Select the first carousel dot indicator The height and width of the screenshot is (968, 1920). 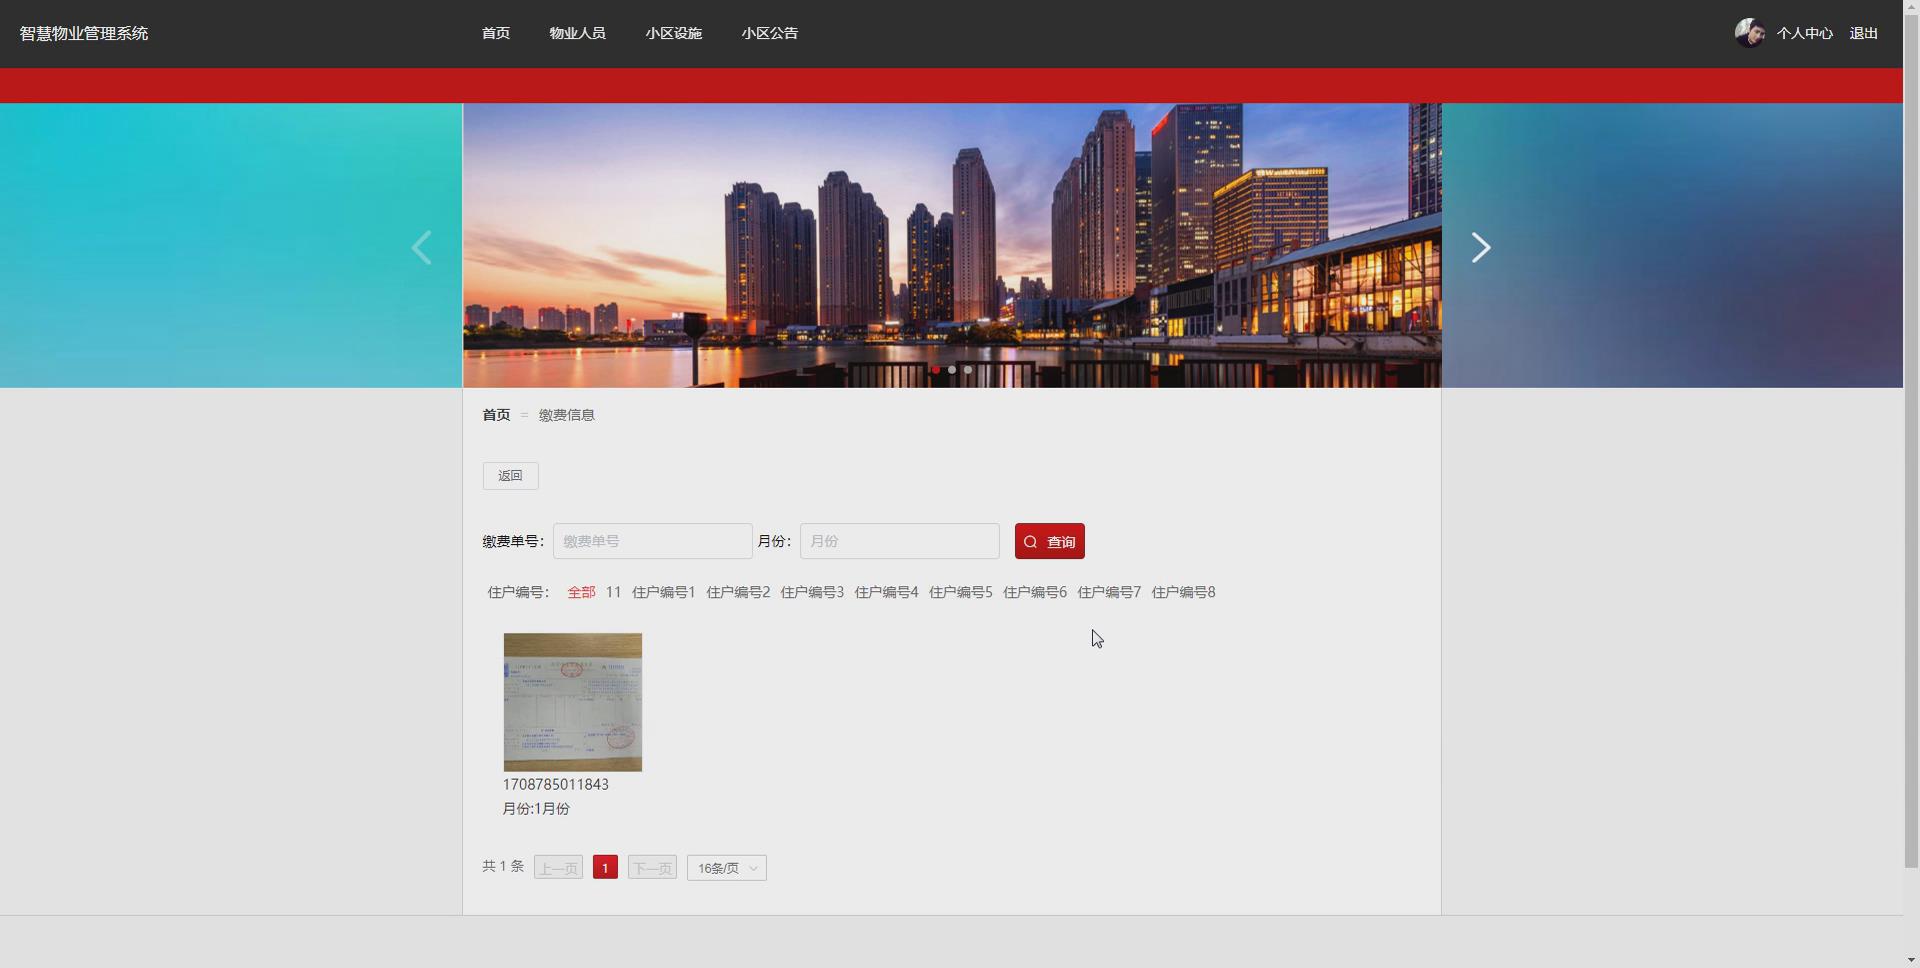pos(935,370)
